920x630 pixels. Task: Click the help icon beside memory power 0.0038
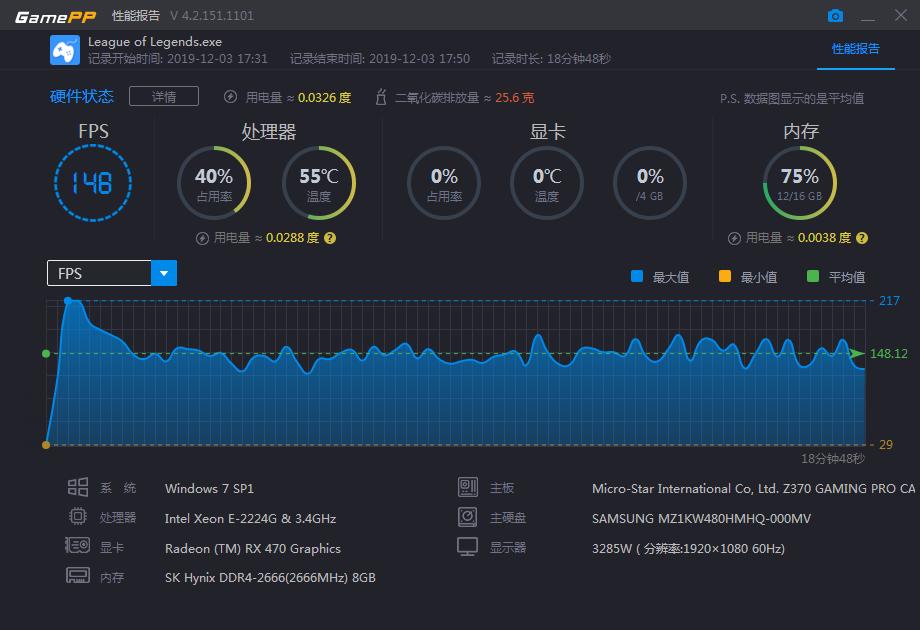pos(861,238)
